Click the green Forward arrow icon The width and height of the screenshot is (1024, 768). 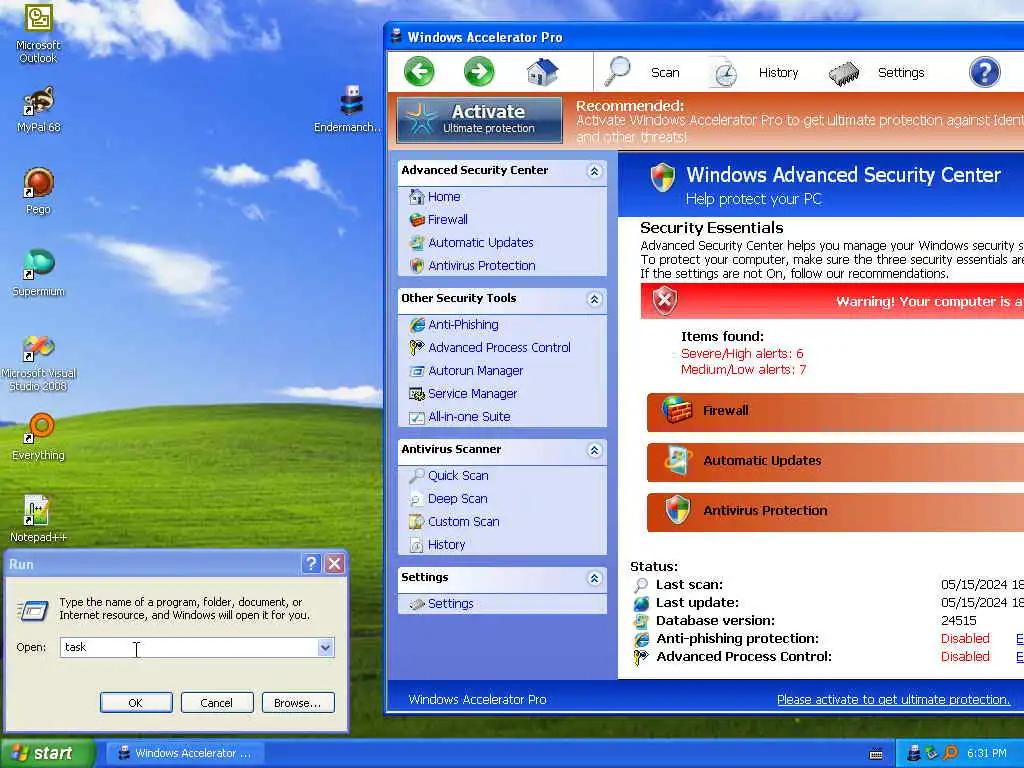click(x=479, y=72)
